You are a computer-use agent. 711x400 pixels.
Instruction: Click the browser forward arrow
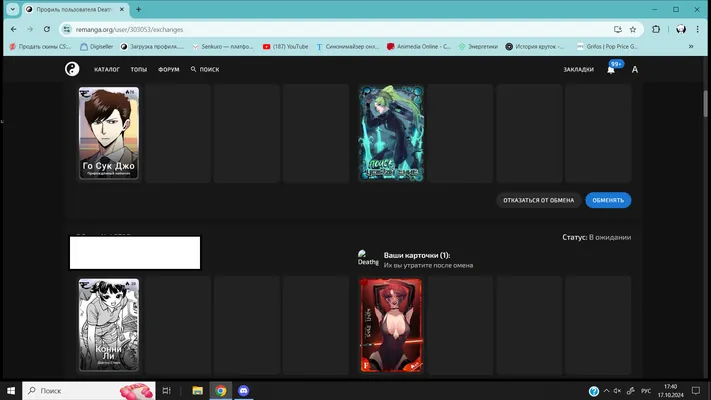(x=30, y=29)
